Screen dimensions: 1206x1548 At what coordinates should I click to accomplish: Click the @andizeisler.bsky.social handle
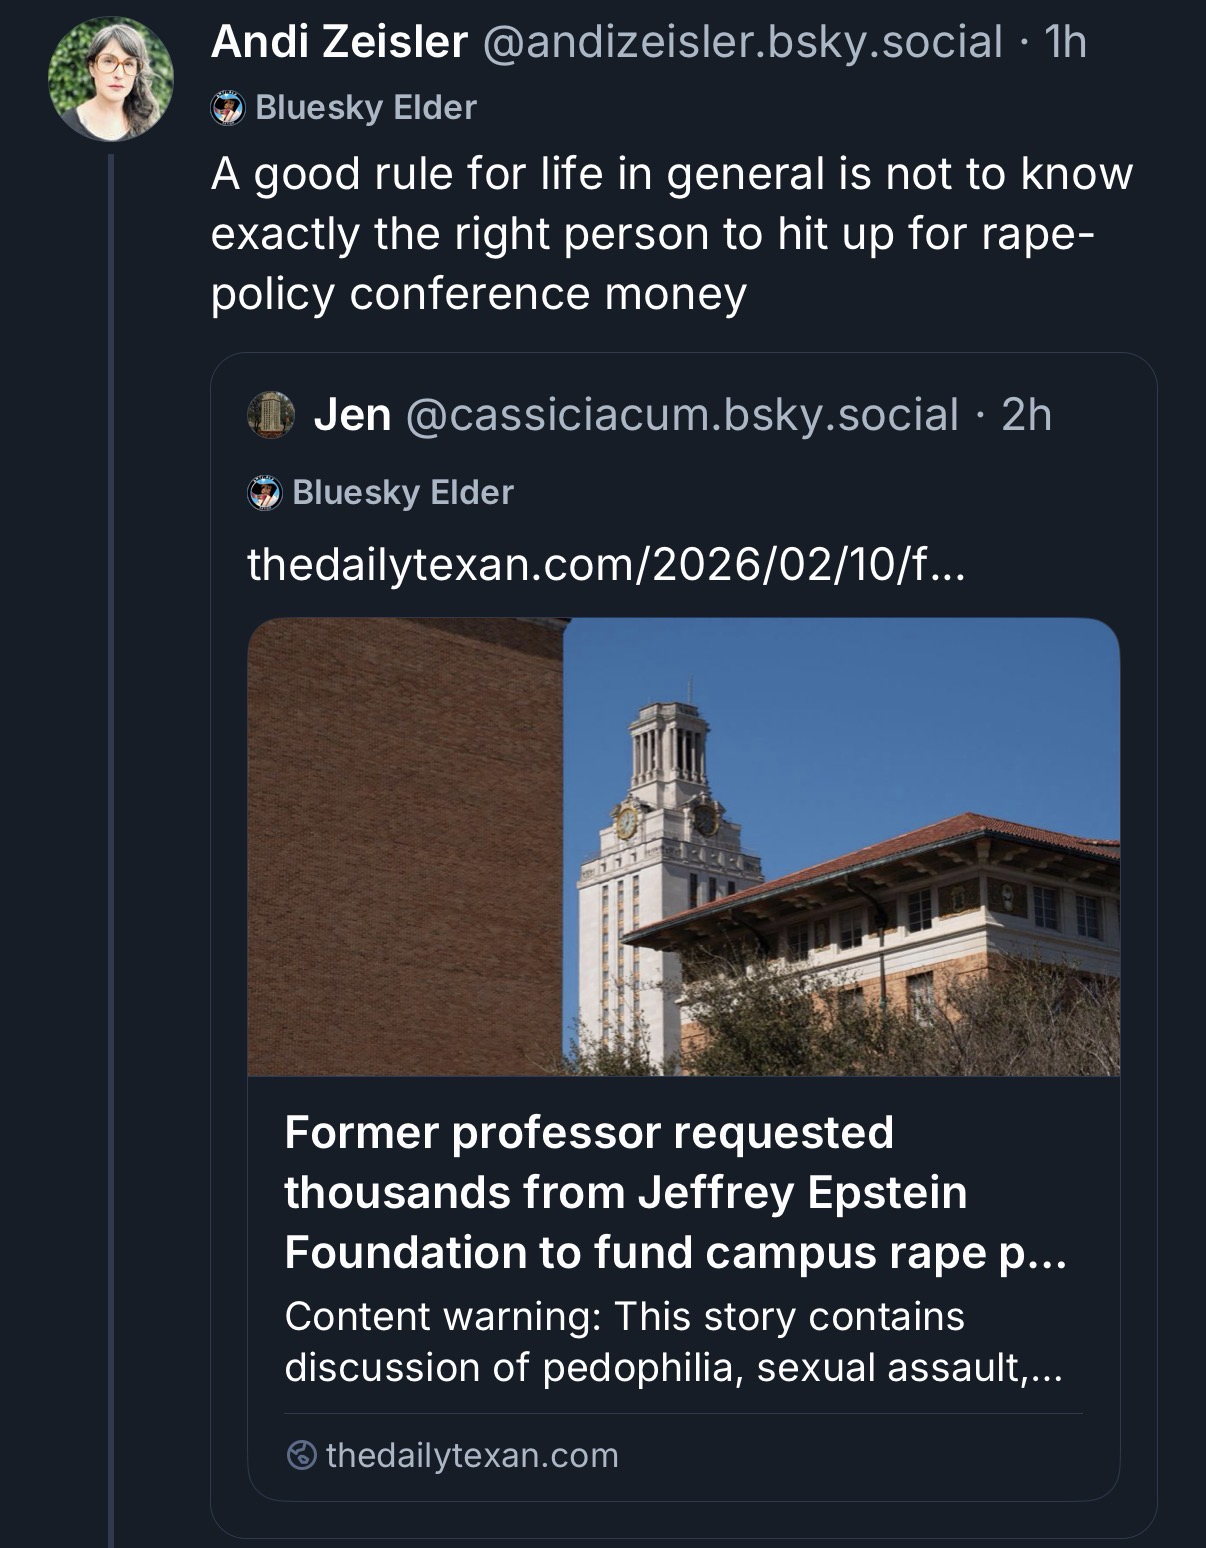coord(743,42)
